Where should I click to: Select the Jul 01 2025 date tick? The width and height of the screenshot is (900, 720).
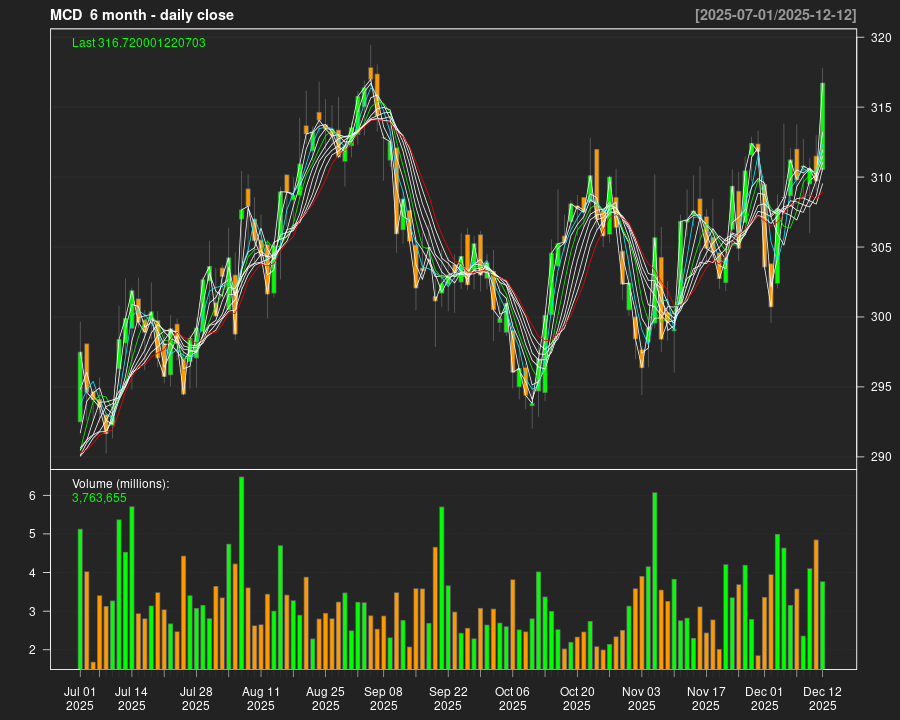(x=80, y=698)
